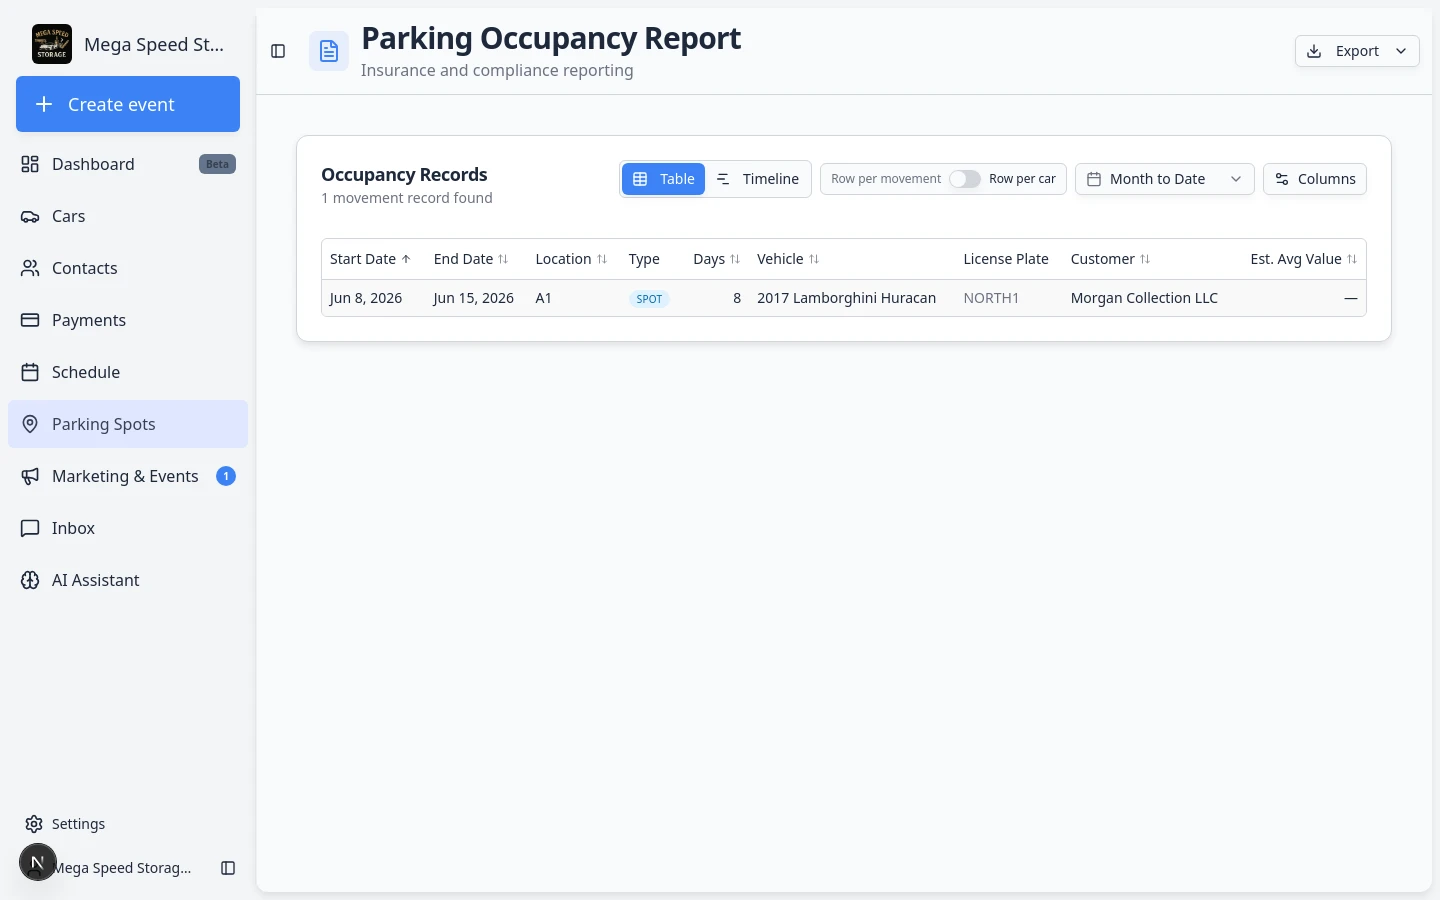Sort by Location arrows icon
This screenshot has height=900, width=1440.
click(602, 259)
